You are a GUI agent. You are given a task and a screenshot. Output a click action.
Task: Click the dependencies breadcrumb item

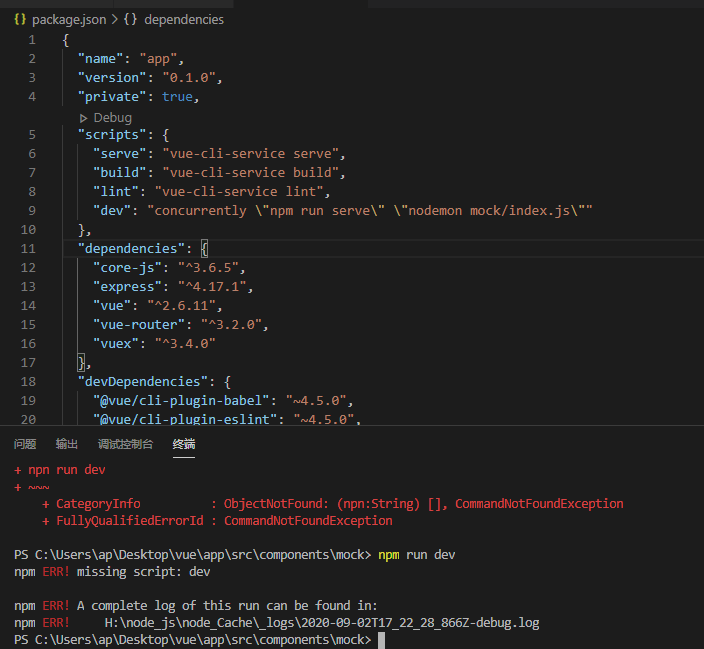(x=184, y=20)
